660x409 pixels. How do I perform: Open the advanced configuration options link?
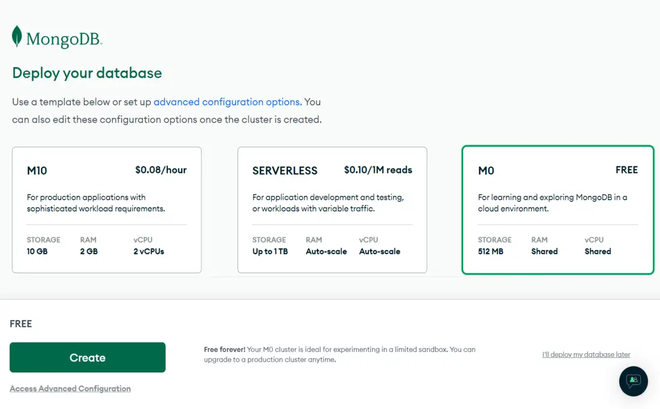click(x=227, y=102)
